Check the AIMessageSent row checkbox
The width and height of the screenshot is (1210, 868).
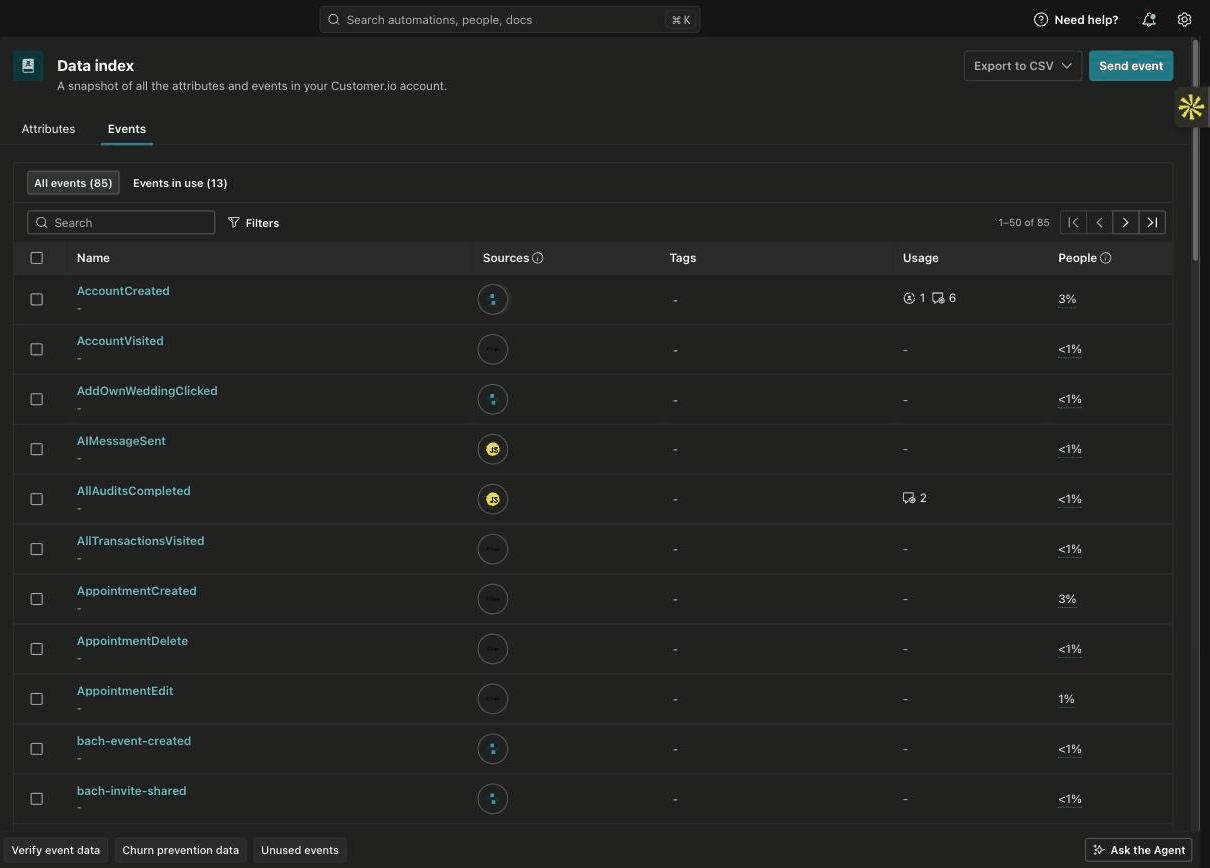[37, 449]
